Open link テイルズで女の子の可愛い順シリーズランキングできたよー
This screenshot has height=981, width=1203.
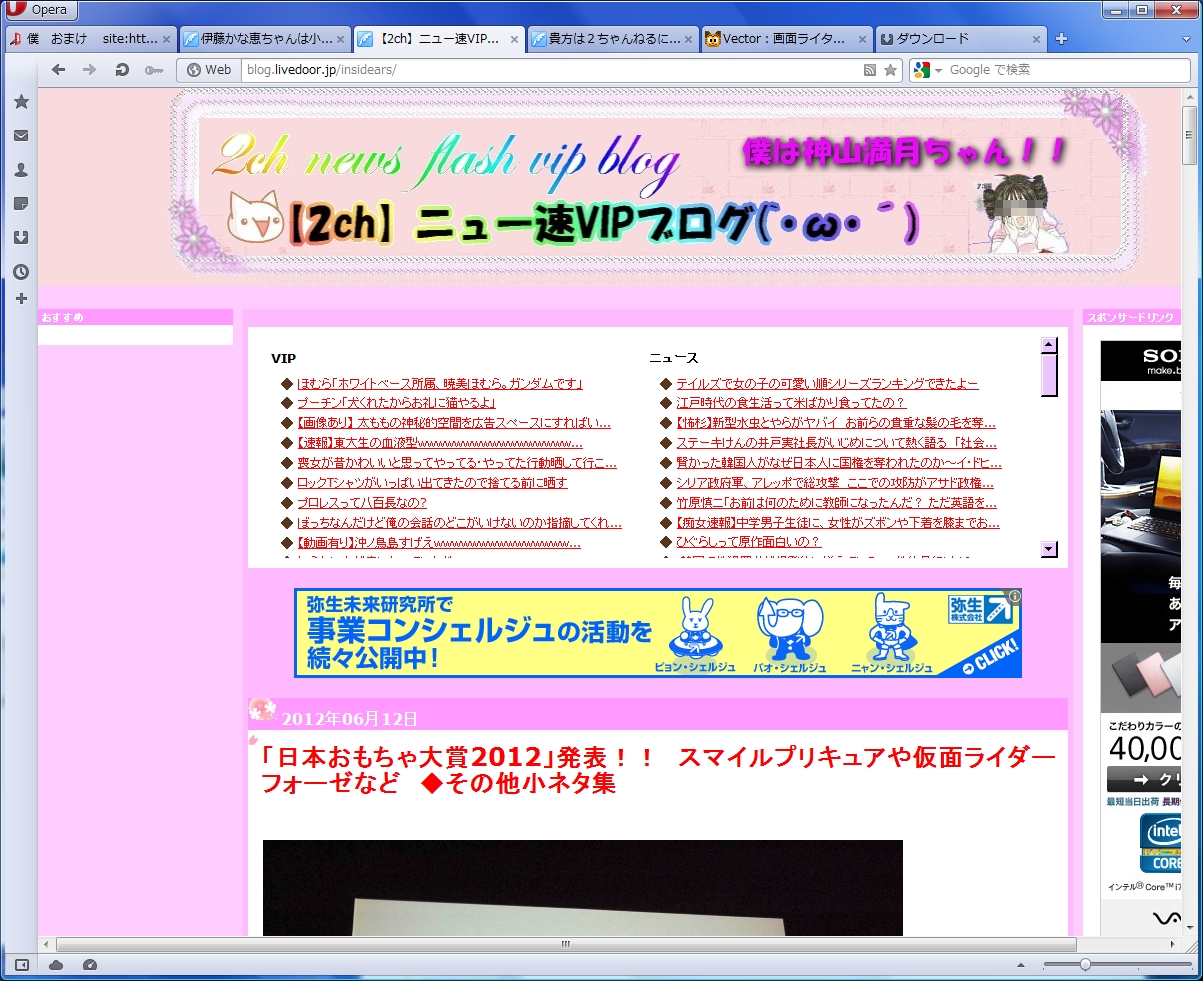coord(827,383)
